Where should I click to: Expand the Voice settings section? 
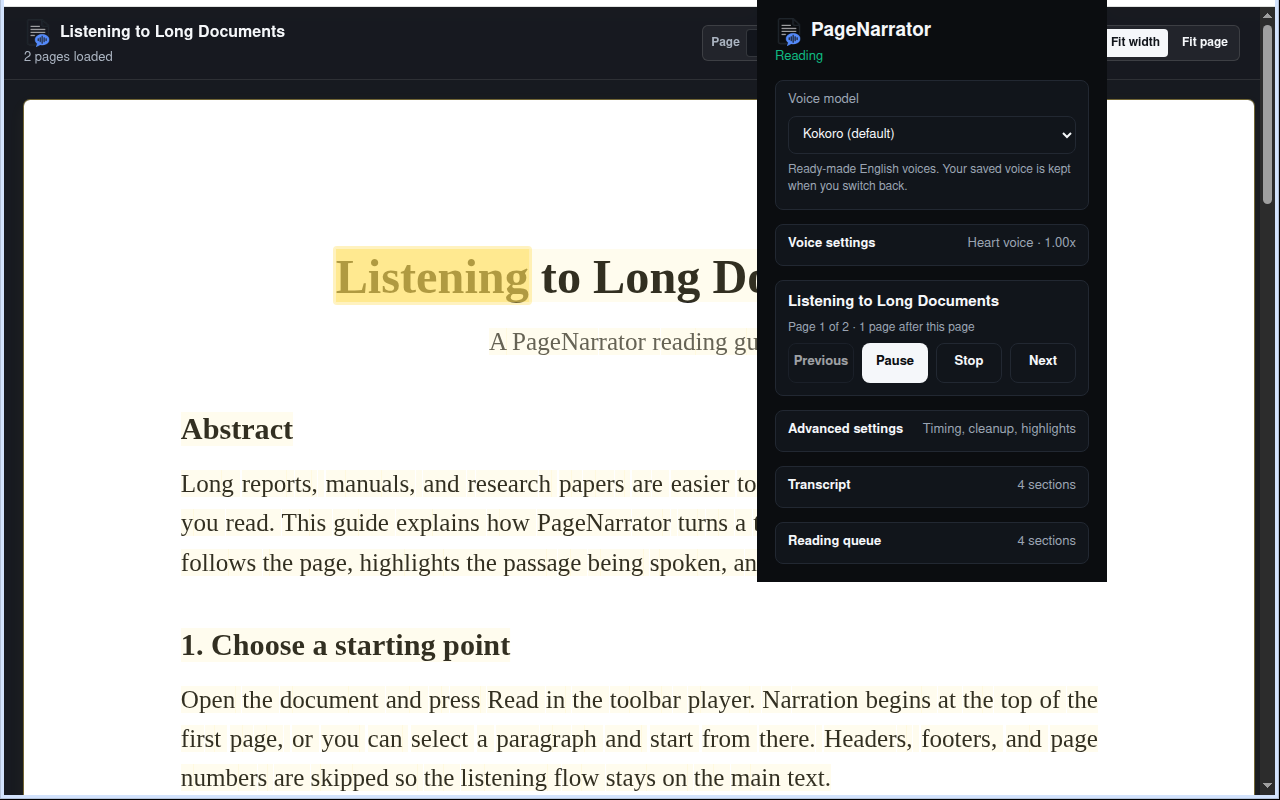tap(932, 243)
